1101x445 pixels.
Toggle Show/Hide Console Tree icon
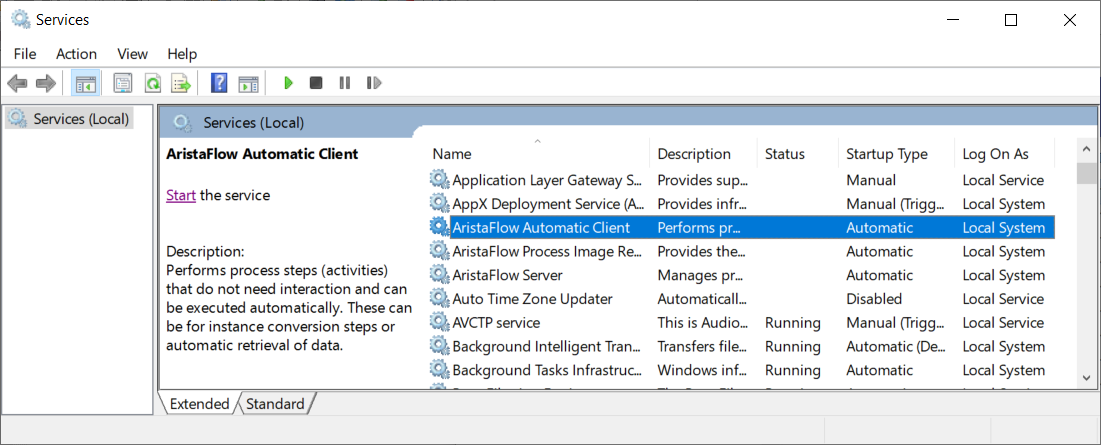86,84
